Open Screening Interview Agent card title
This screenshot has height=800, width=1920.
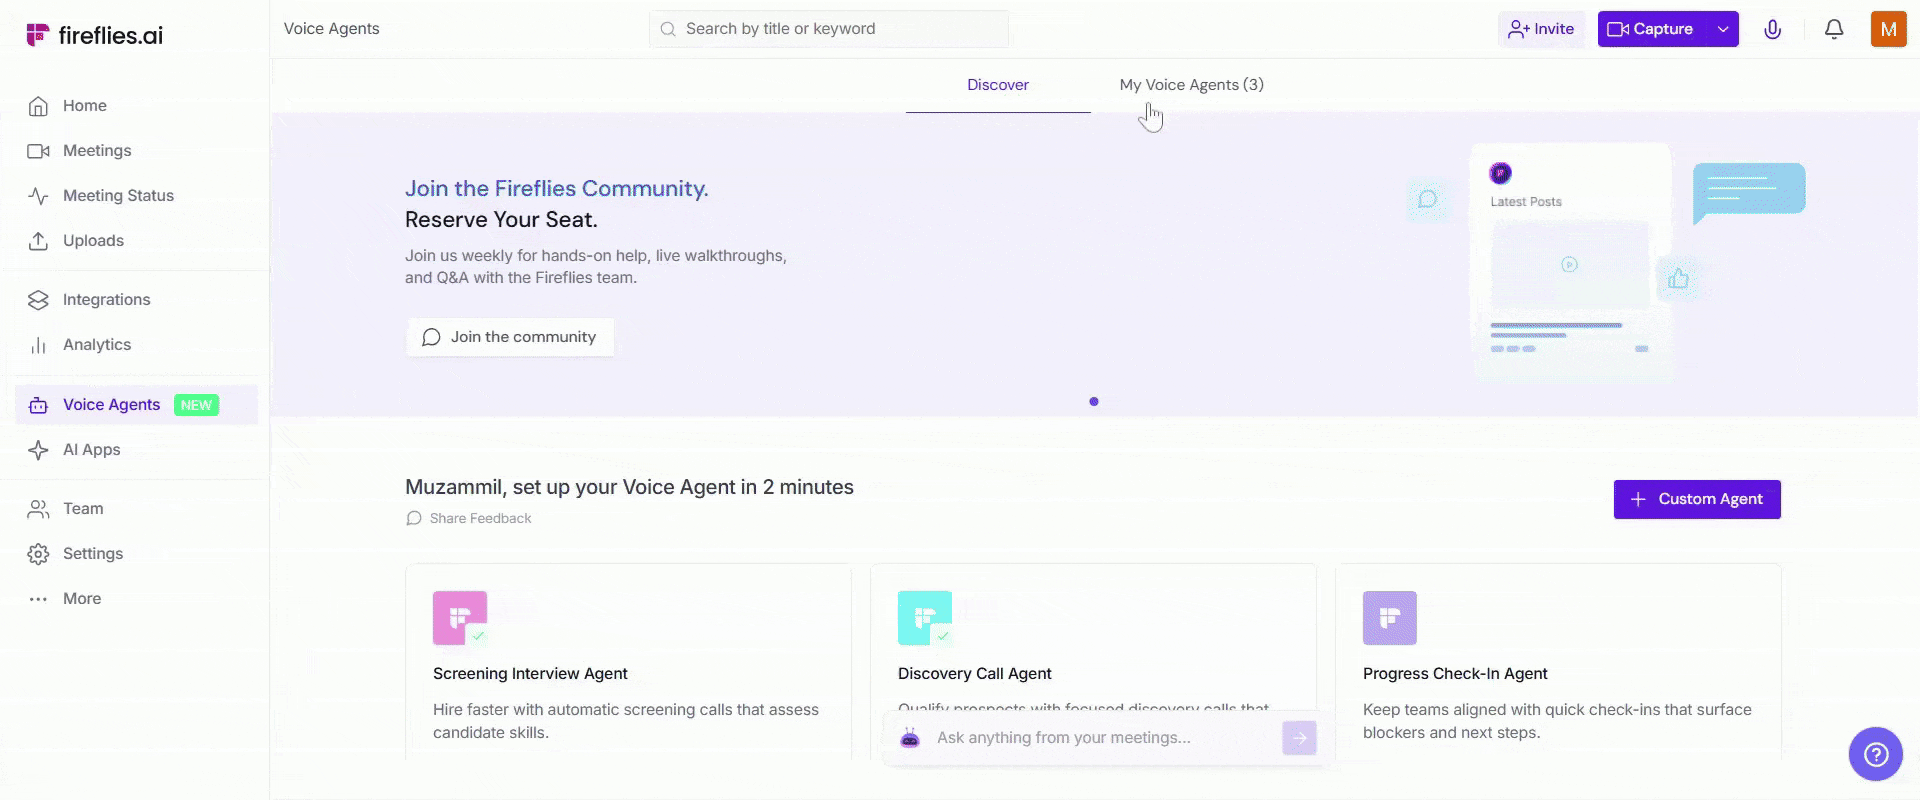530,674
